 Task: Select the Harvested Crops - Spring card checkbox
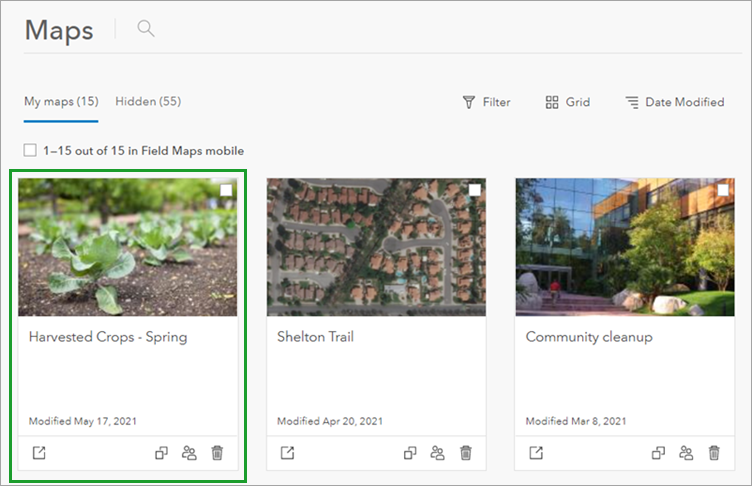click(226, 190)
